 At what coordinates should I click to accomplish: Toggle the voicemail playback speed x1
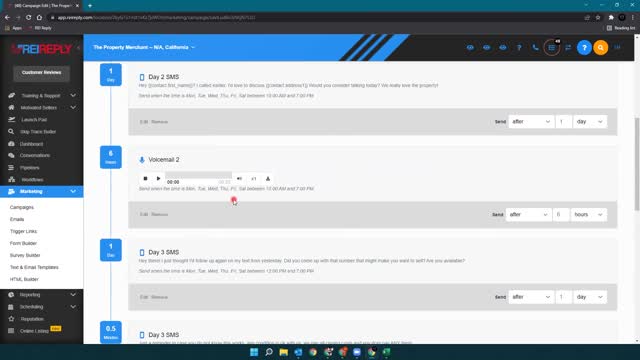pos(254,178)
